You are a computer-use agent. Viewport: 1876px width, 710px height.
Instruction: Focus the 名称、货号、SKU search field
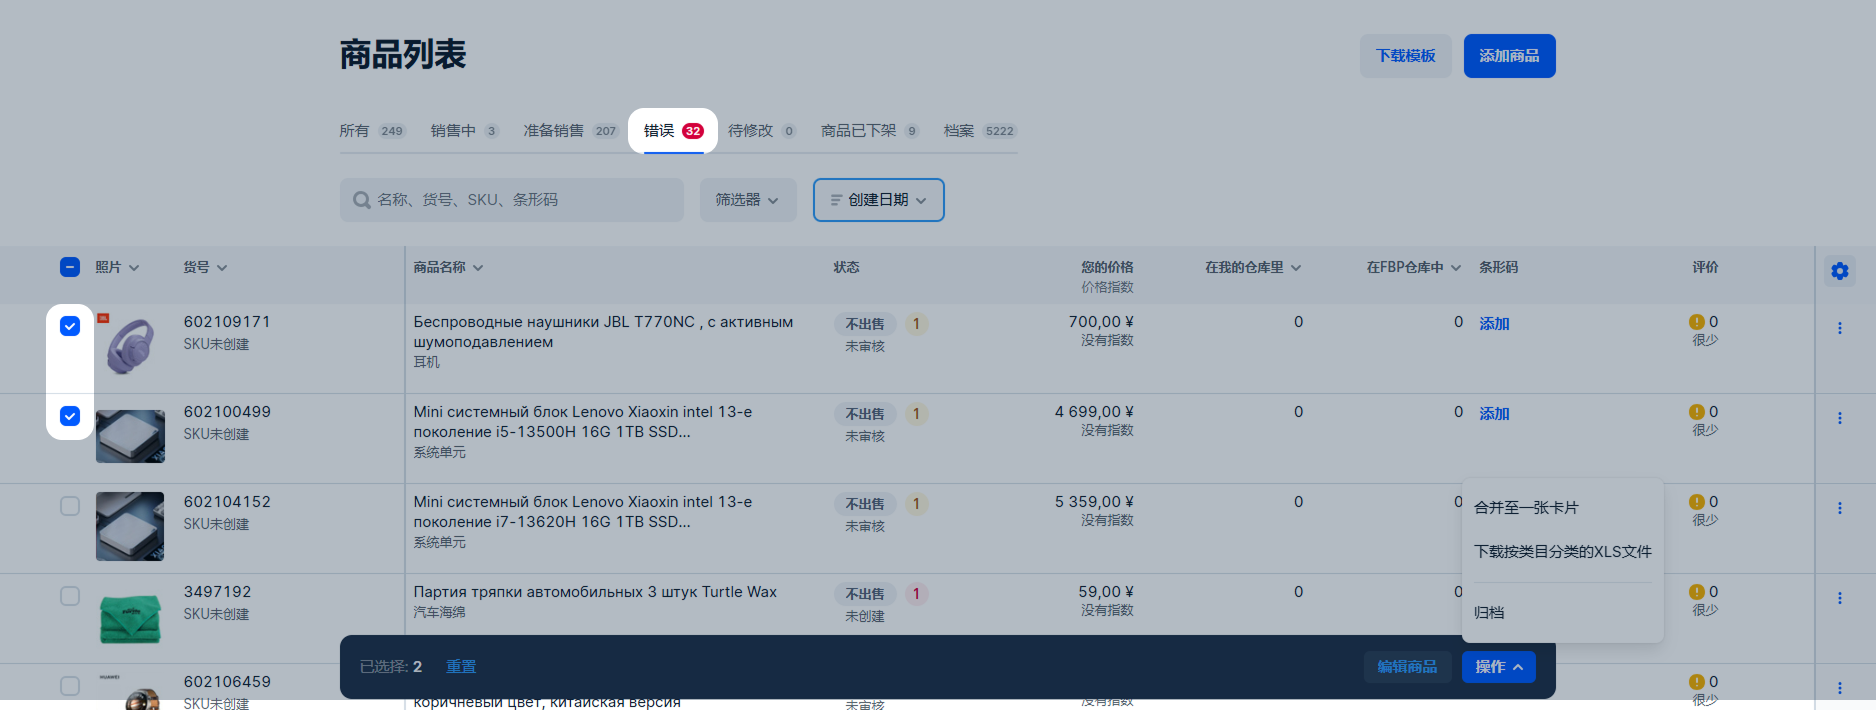pyautogui.click(x=512, y=200)
